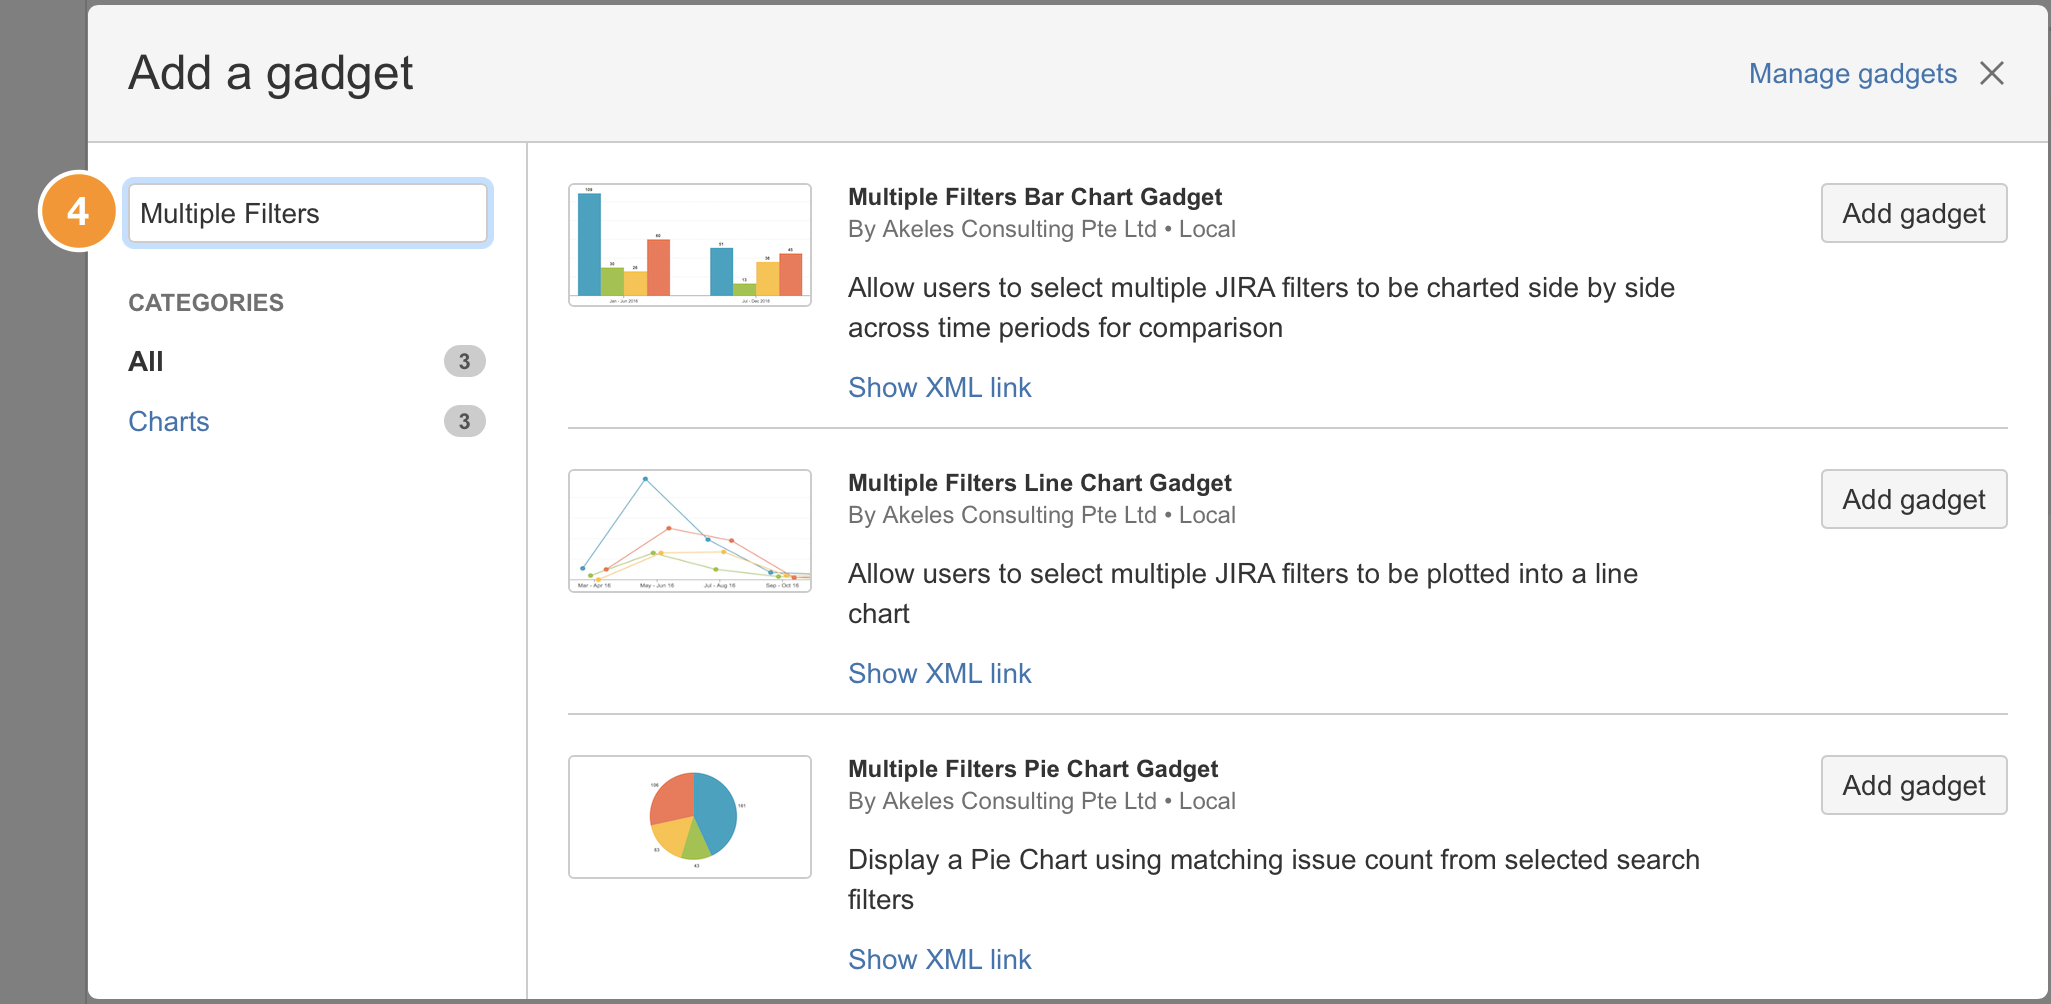The image size is (2051, 1004).
Task: Select the All category
Action: 146,361
